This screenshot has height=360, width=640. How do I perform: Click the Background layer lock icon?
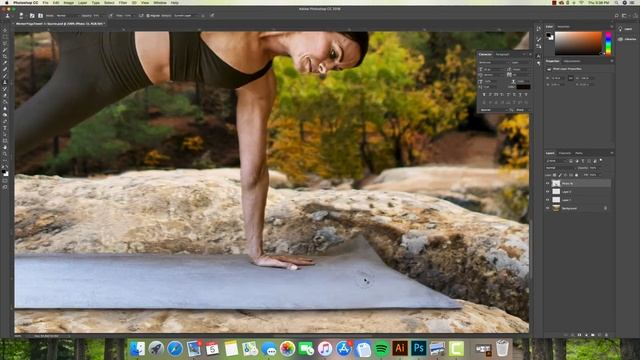[605, 208]
